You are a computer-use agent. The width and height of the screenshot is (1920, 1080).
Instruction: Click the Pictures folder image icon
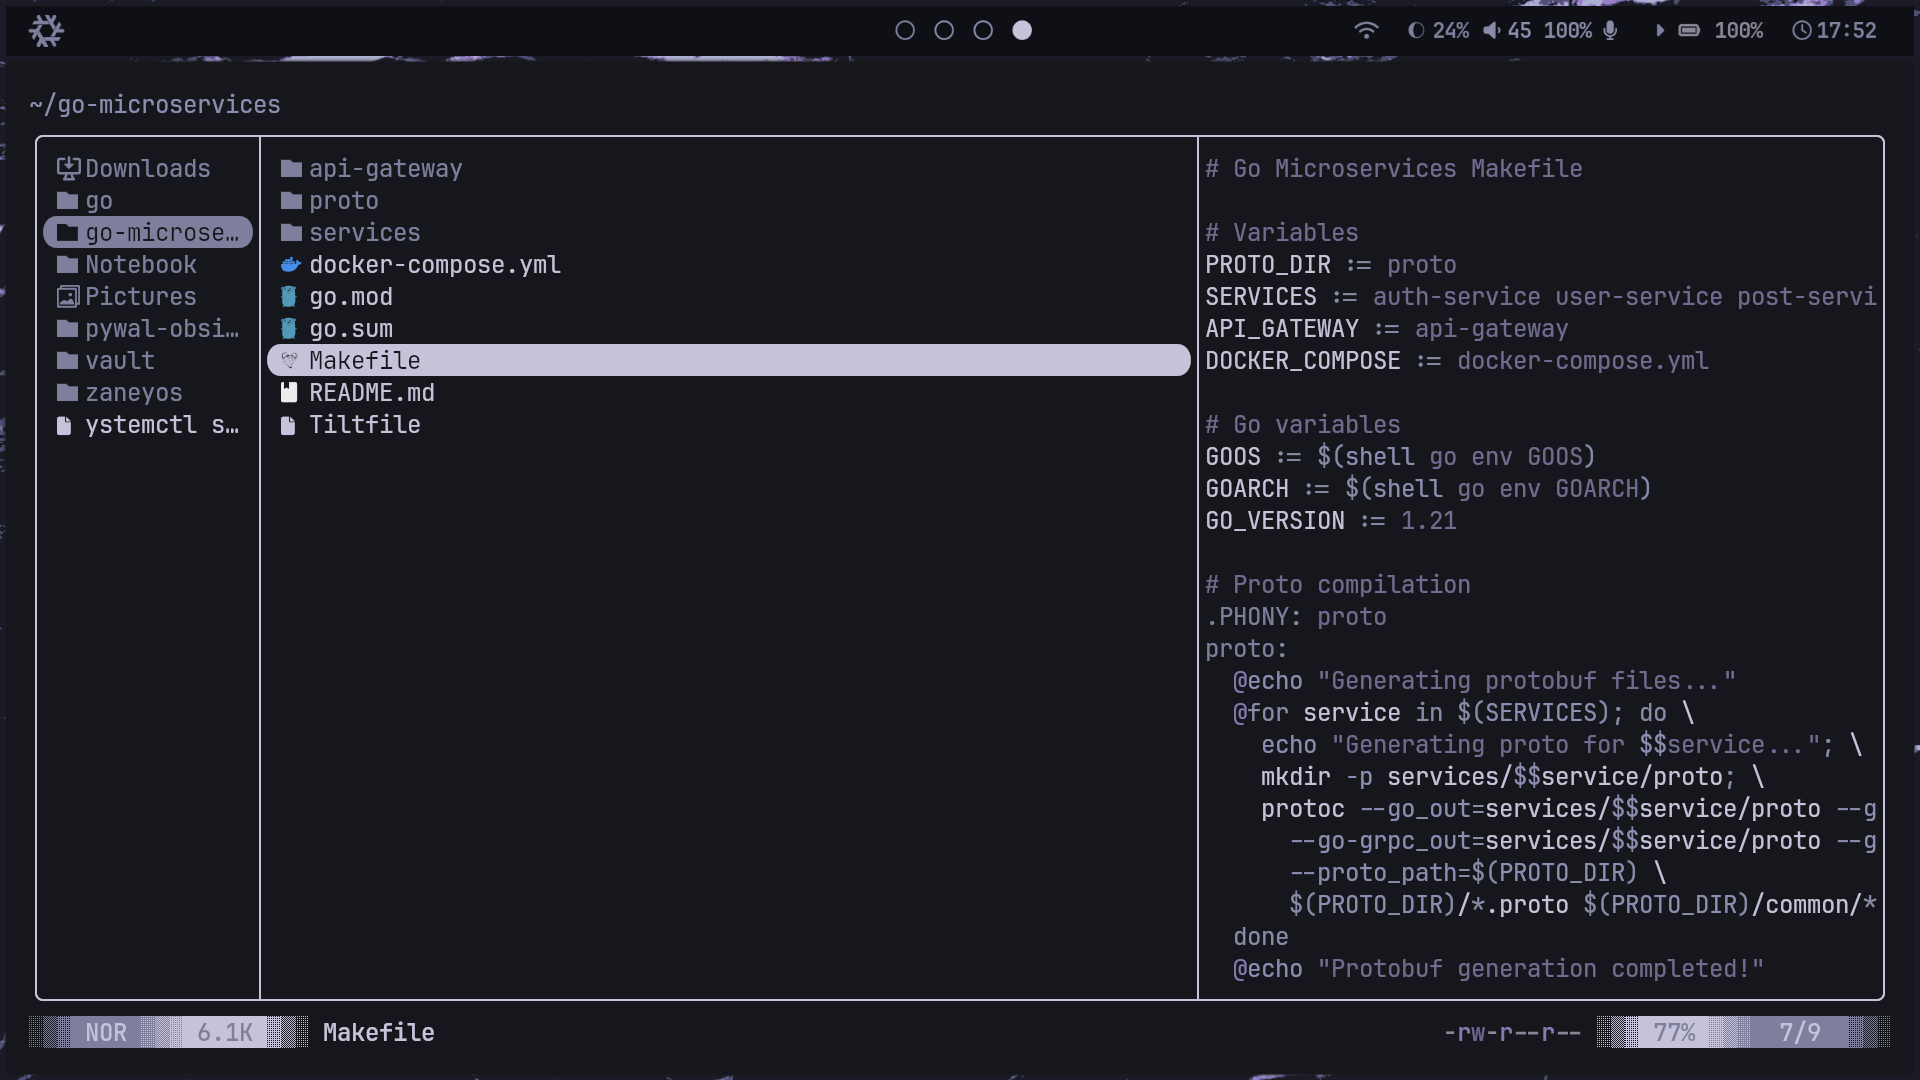[68, 296]
